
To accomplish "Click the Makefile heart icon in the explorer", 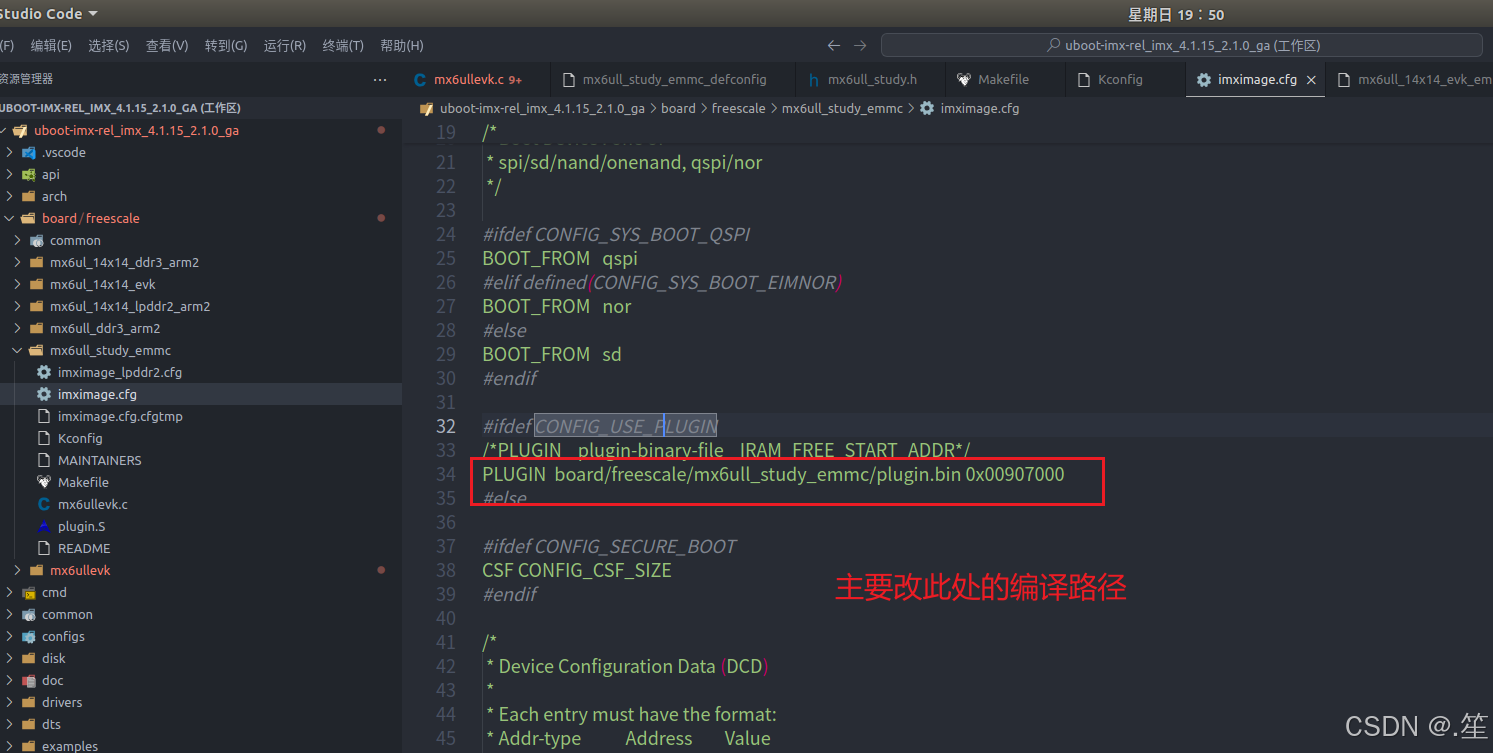I will [43, 482].
